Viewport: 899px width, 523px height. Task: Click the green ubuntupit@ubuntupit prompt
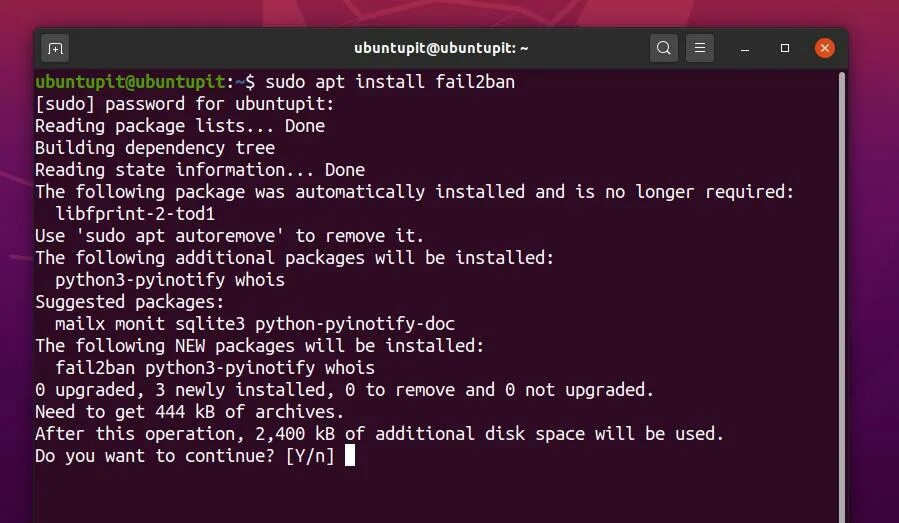click(130, 81)
